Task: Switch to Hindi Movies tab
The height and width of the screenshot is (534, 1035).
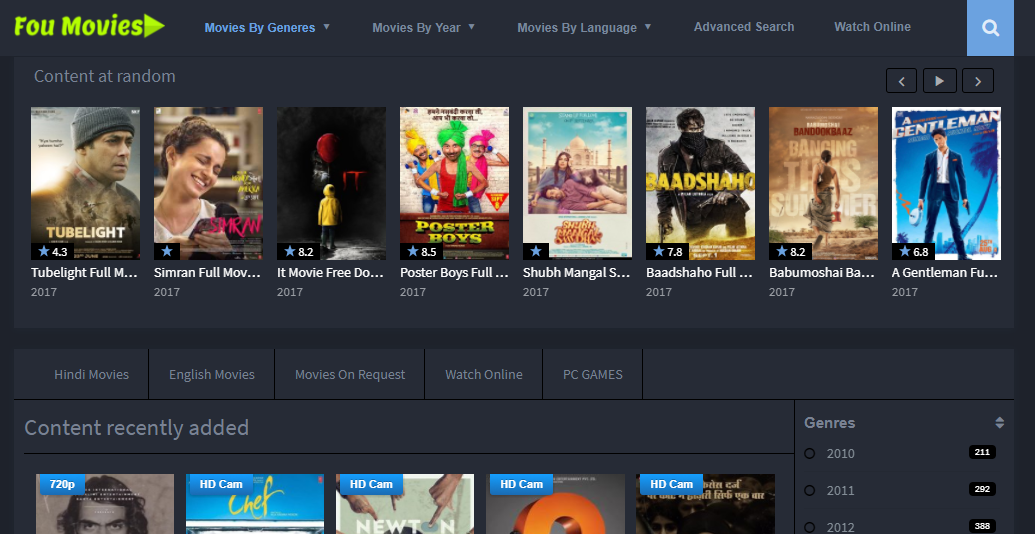Action: pyautogui.click(x=91, y=374)
